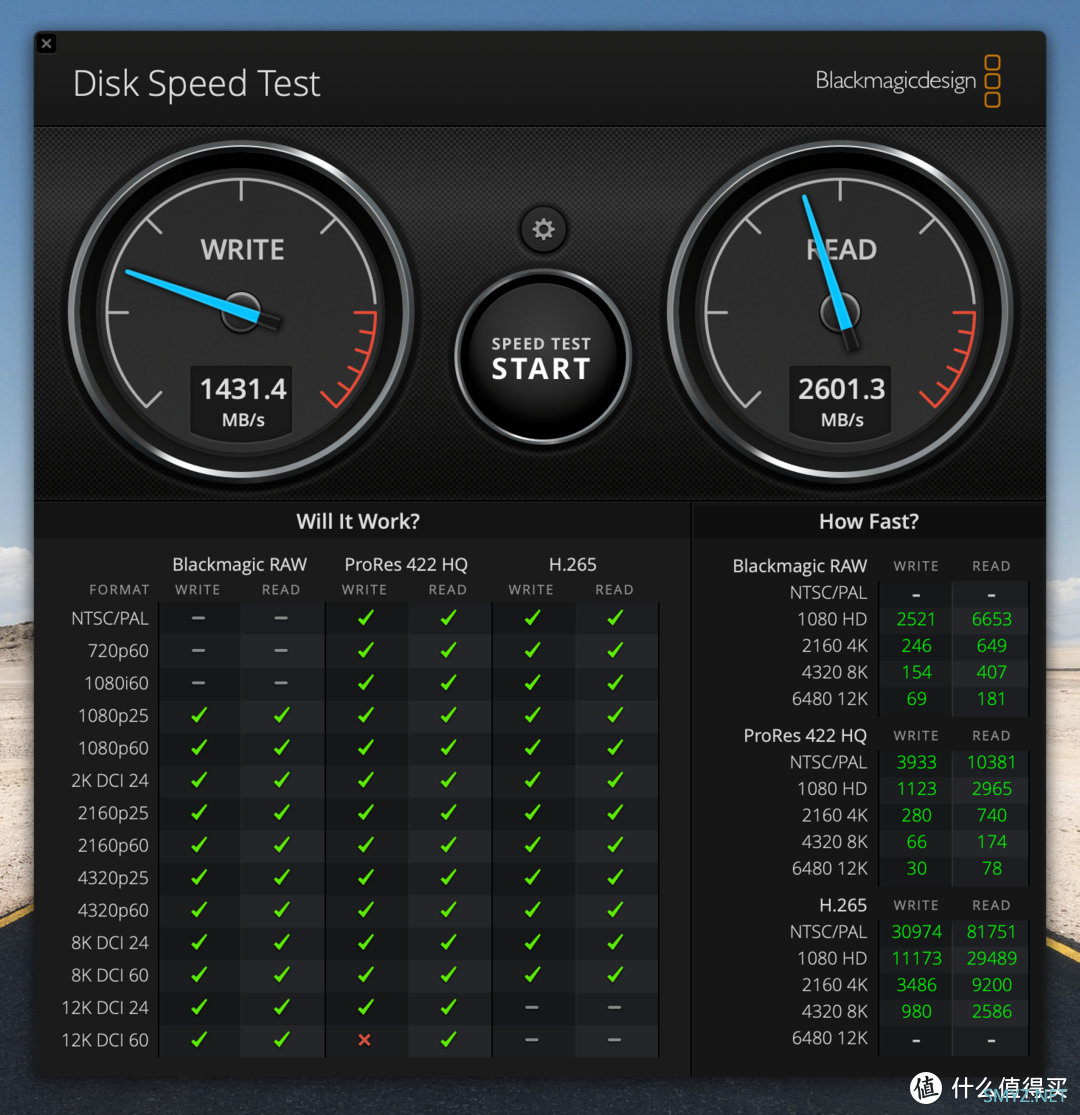Click ProRes 422 HQ NTSC/PAL read value 10381
Viewport: 1080px width, 1115px height.
[x=991, y=762]
